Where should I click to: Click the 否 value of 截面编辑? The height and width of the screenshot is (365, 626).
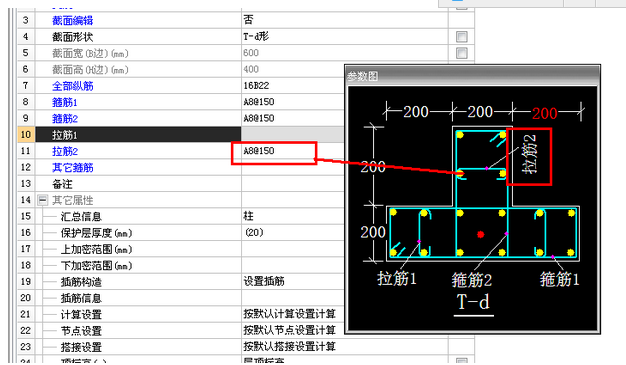click(x=248, y=20)
